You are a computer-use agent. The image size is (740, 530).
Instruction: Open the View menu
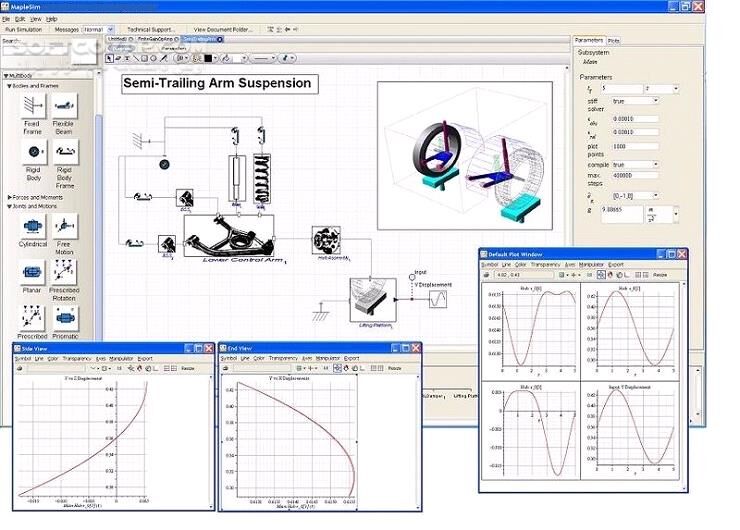pos(36,18)
